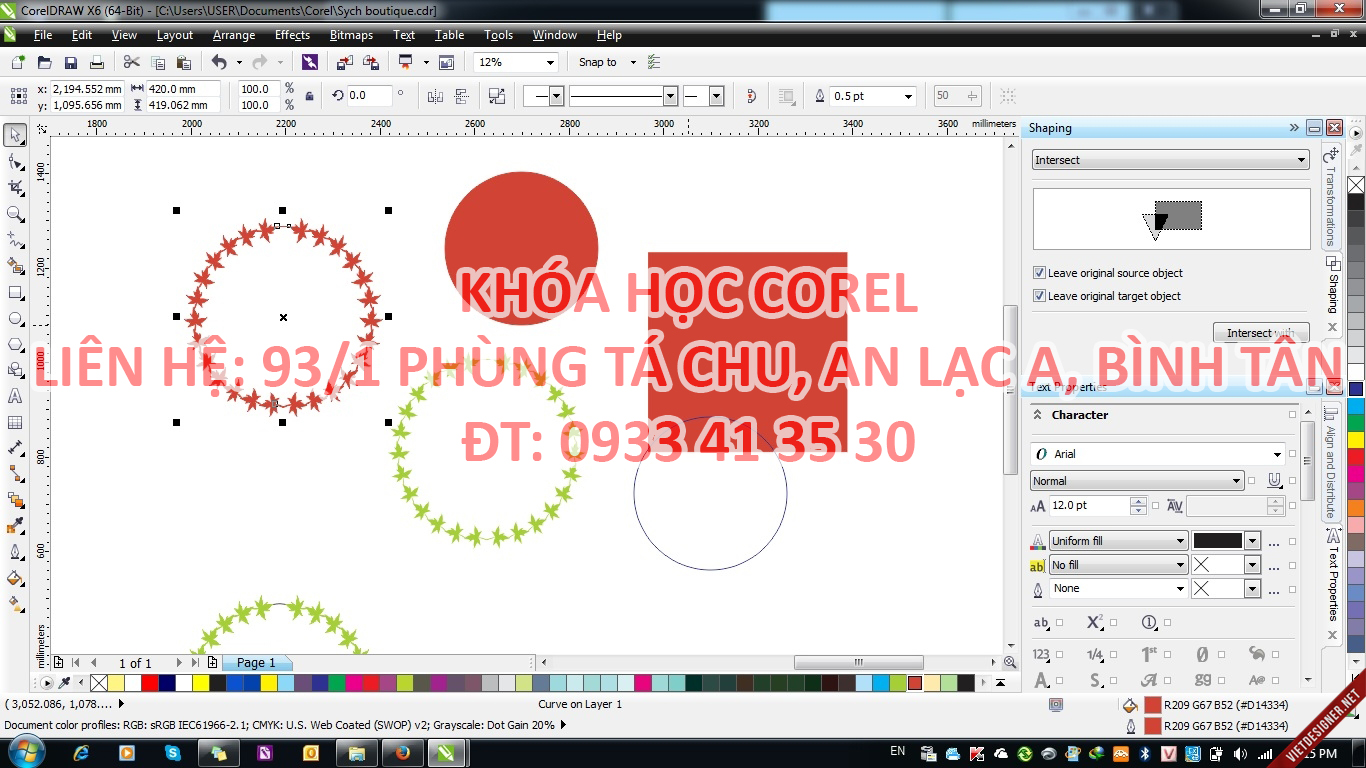The height and width of the screenshot is (768, 1366).
Task: Open the Options icon next to Snap to
Action: pos(655,62)
